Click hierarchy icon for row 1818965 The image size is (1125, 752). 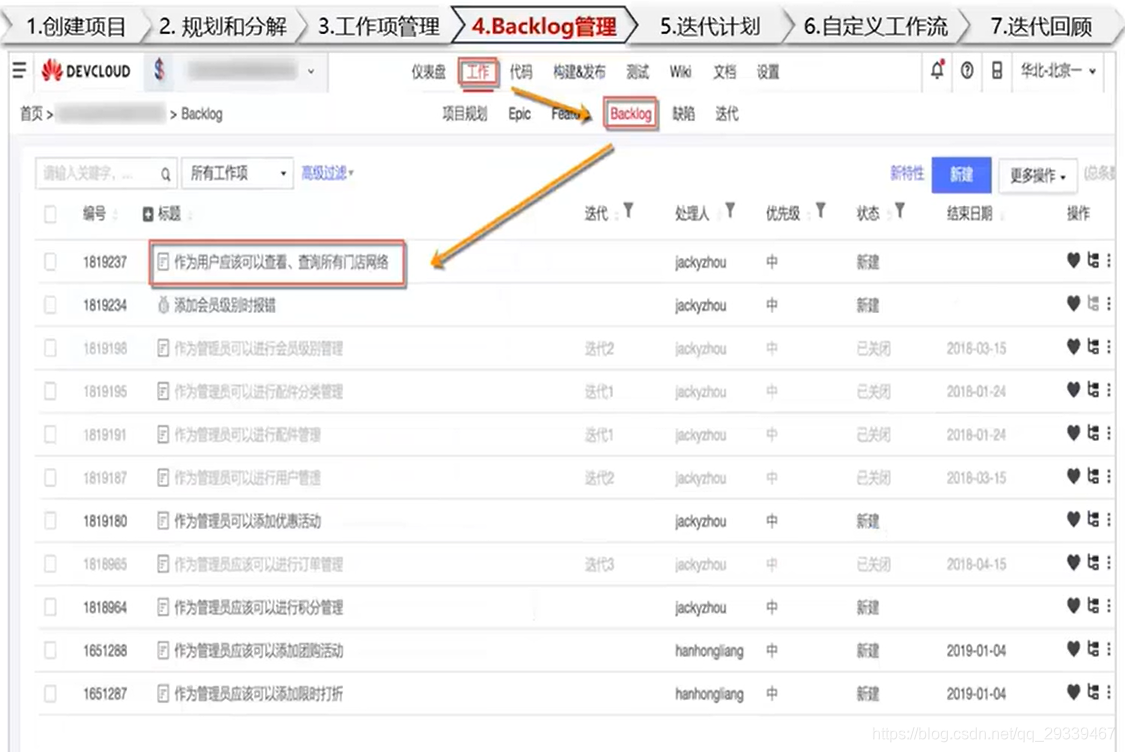coord(1093,563)
